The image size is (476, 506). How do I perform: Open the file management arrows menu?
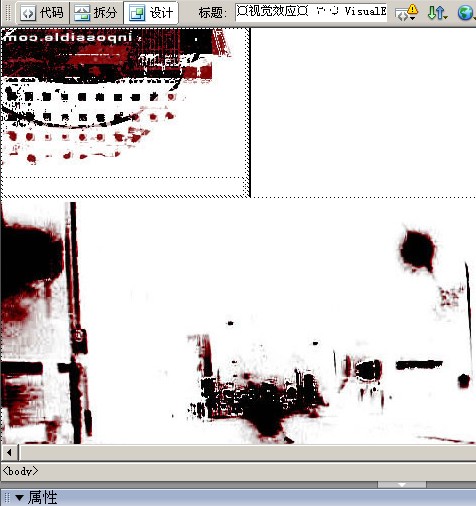[x=437, y=13]
